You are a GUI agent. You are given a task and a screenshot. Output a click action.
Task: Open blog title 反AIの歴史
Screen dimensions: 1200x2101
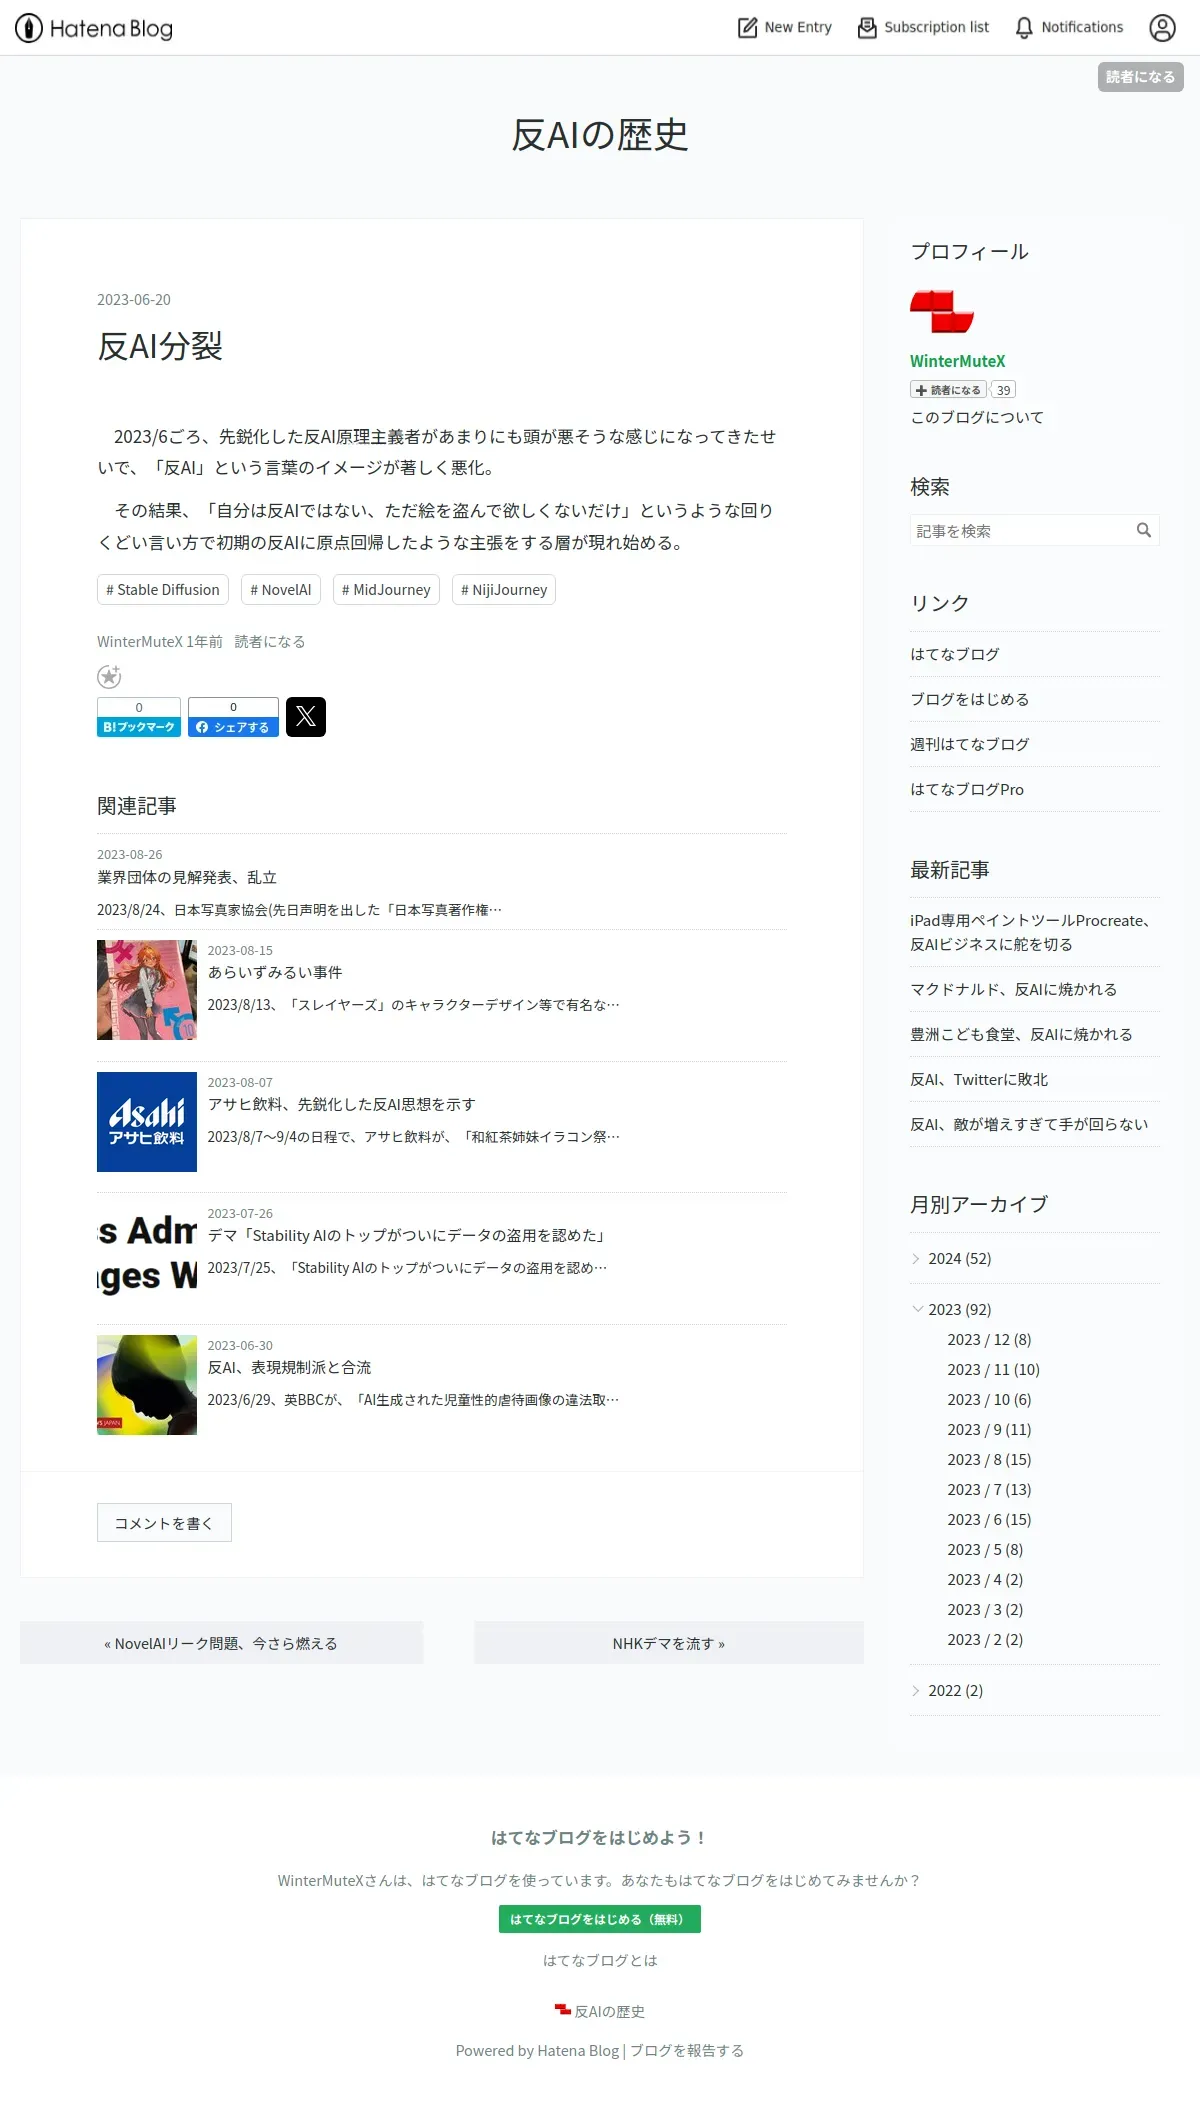tap(600, 135)
